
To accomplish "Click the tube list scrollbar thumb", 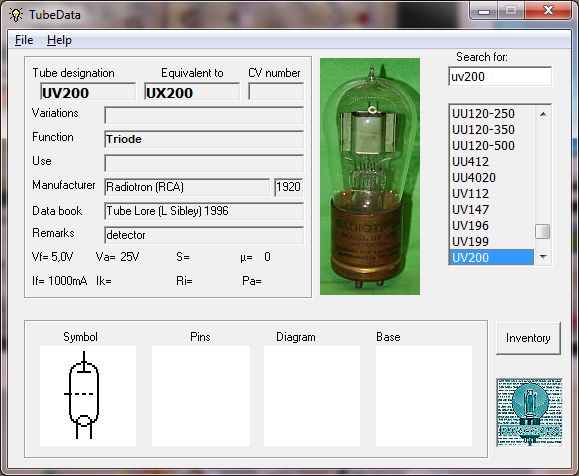I will pyautogui.click(x=543, y=232).
